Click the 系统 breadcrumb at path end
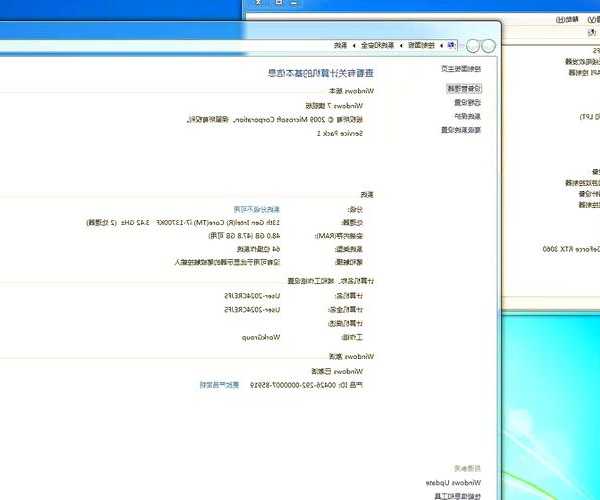This screenshot has width=600, height=500. (x=339, y=45)
